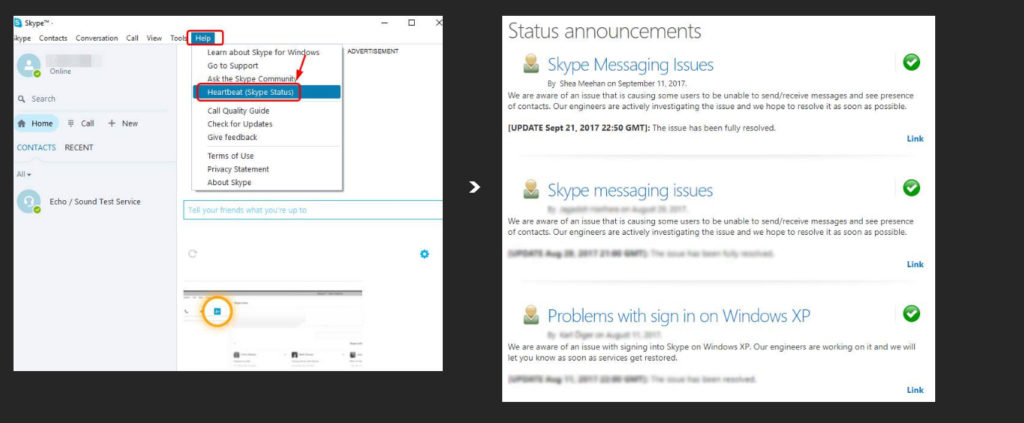This screenshot has height=423, width=1024.
Task: Click the refresh spinner icon
Action: point(192,254)
